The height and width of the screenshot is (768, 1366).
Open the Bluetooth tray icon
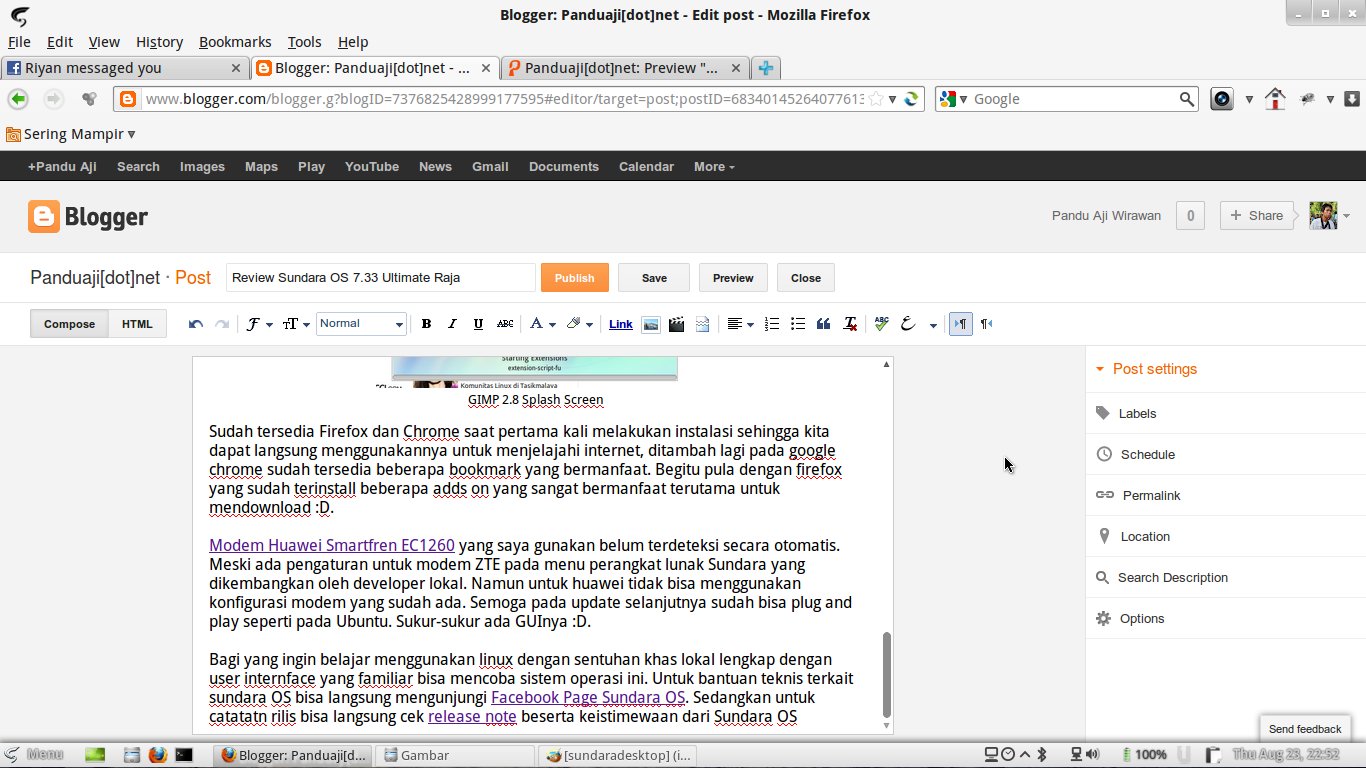pos(1040,755)
